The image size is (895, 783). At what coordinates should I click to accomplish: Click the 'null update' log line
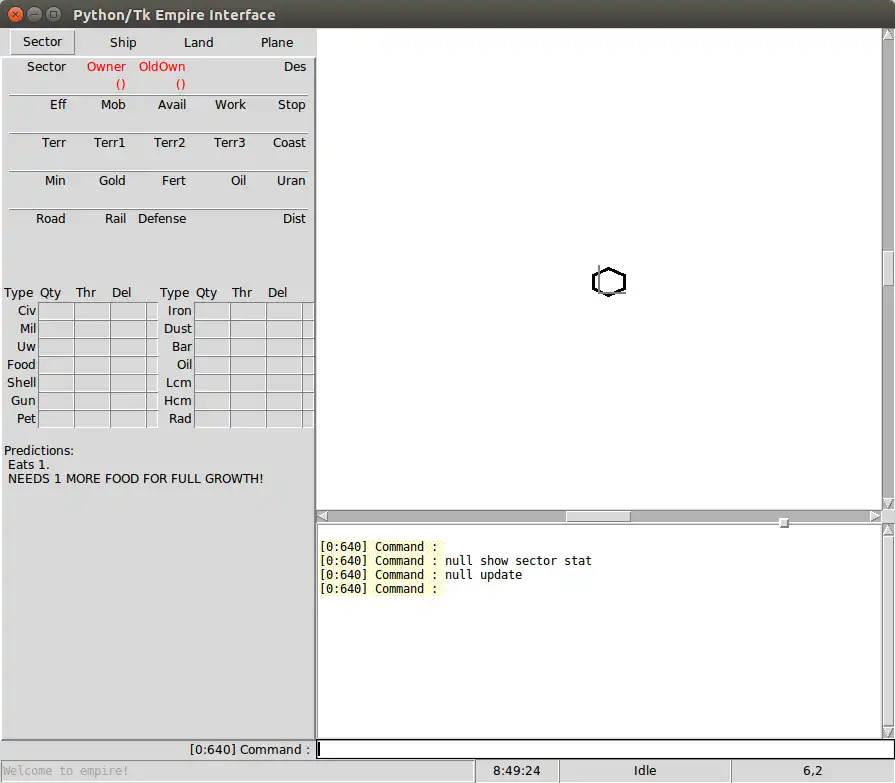tap(483, 575)
